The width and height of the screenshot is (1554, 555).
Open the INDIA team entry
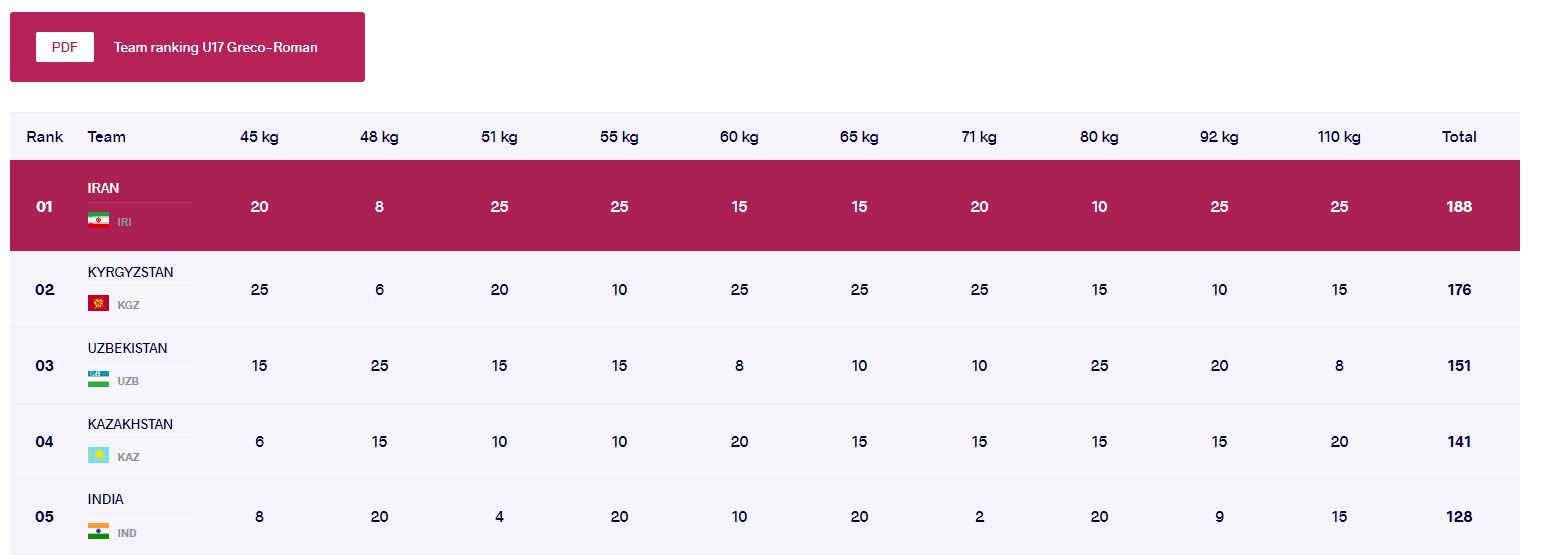point(106,499)
